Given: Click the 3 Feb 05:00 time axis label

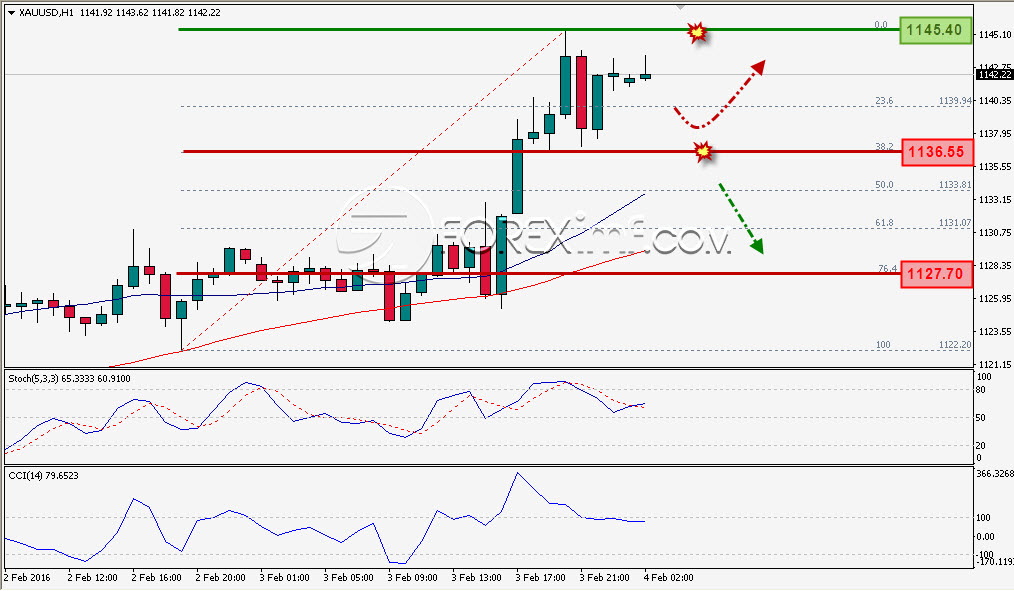Looking at the screenshot, I should click(x=349, y=578).
